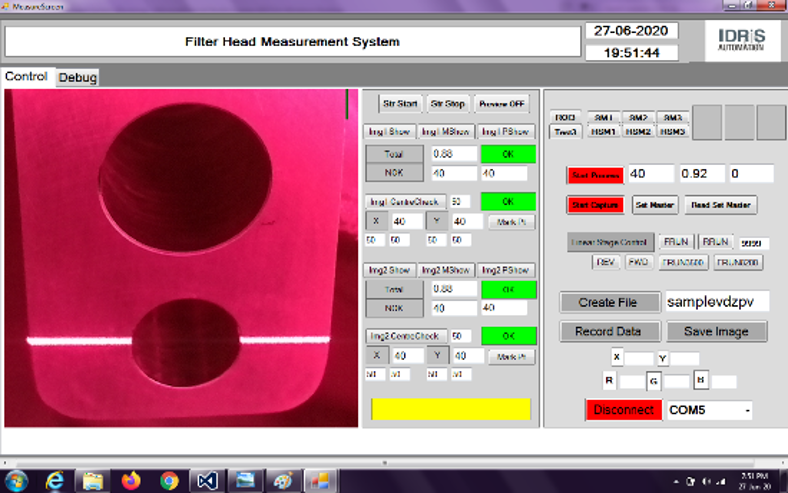Click the Img1 MShow button
788x493 pixels.
[446, 132]
